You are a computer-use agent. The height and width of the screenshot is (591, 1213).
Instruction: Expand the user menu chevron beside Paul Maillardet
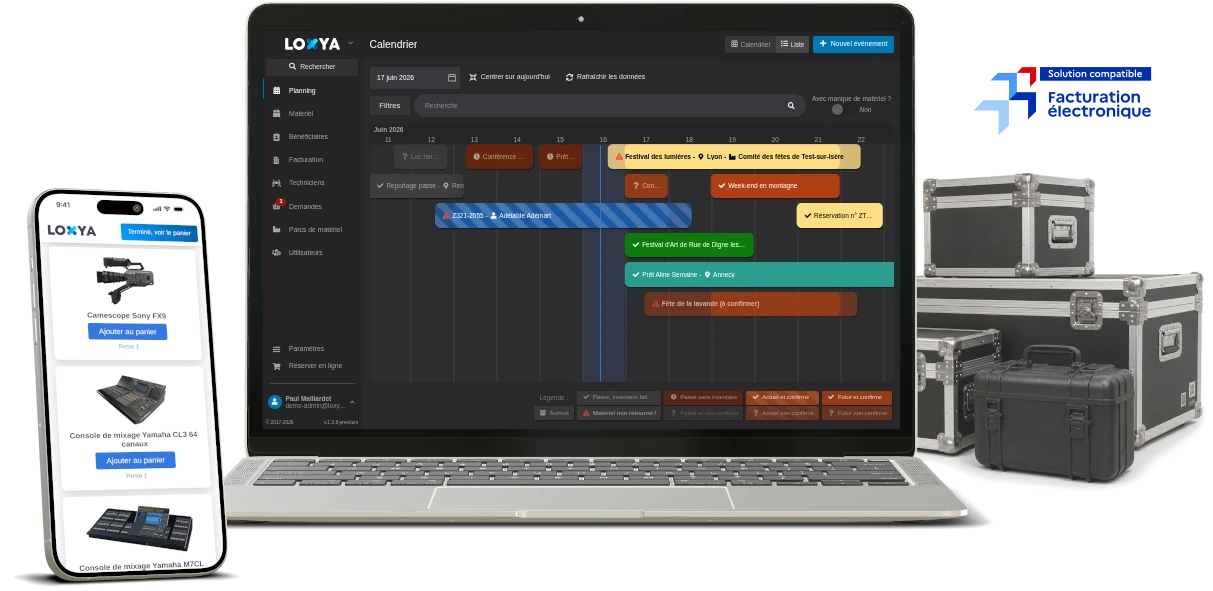(352, 402)
